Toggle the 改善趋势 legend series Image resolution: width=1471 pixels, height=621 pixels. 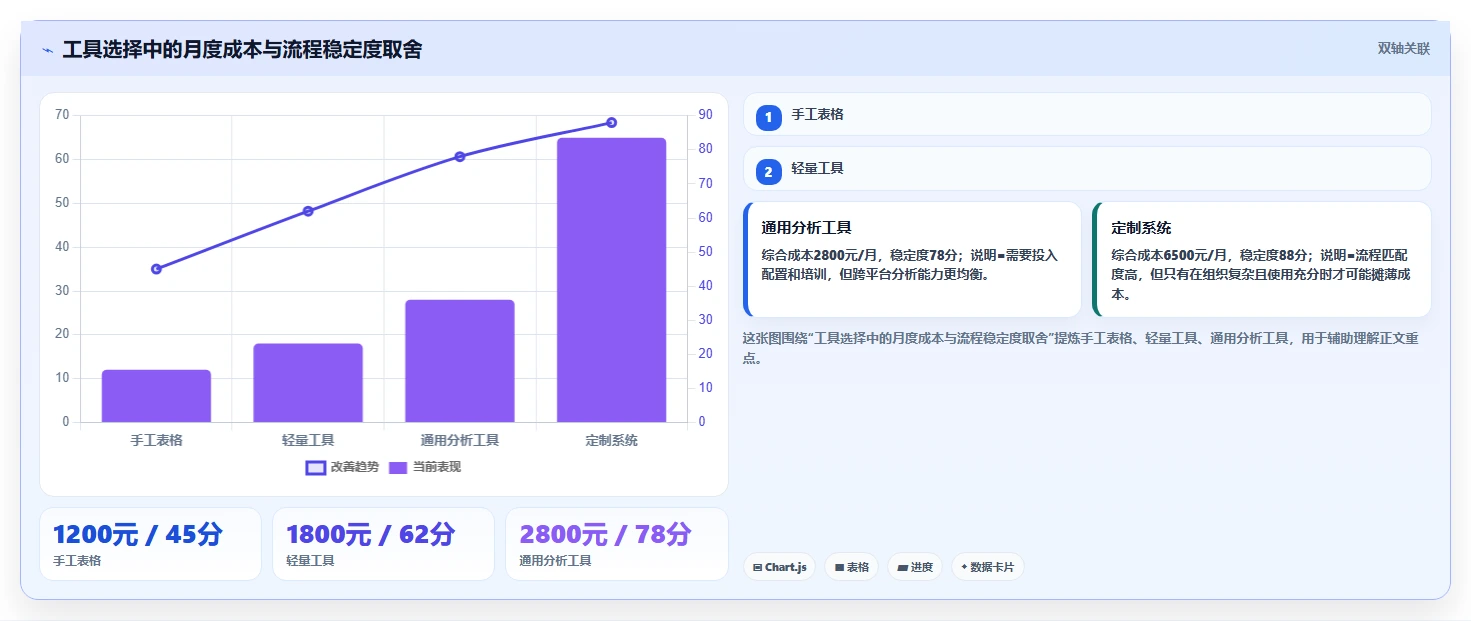coord(343,467)
